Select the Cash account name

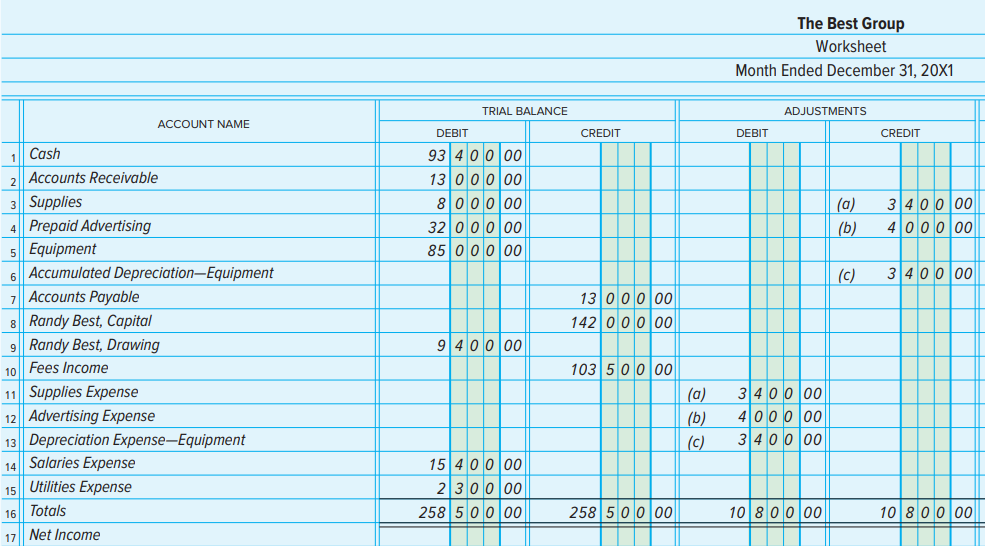coord(45,154)
